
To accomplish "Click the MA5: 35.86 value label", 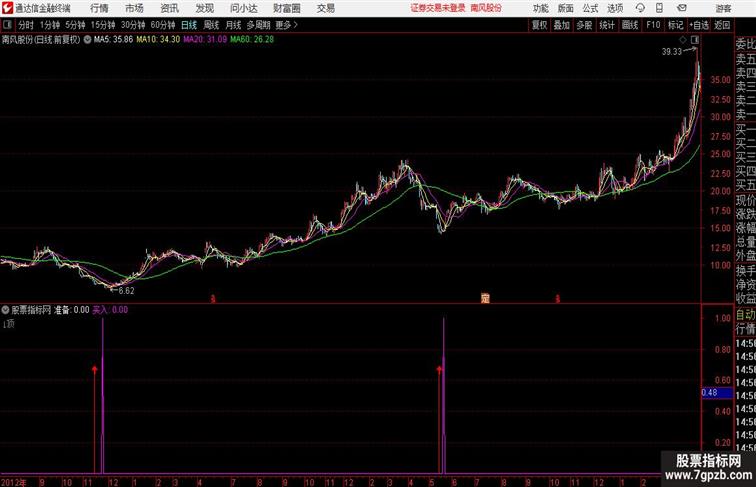I will [x=113, y=40].
